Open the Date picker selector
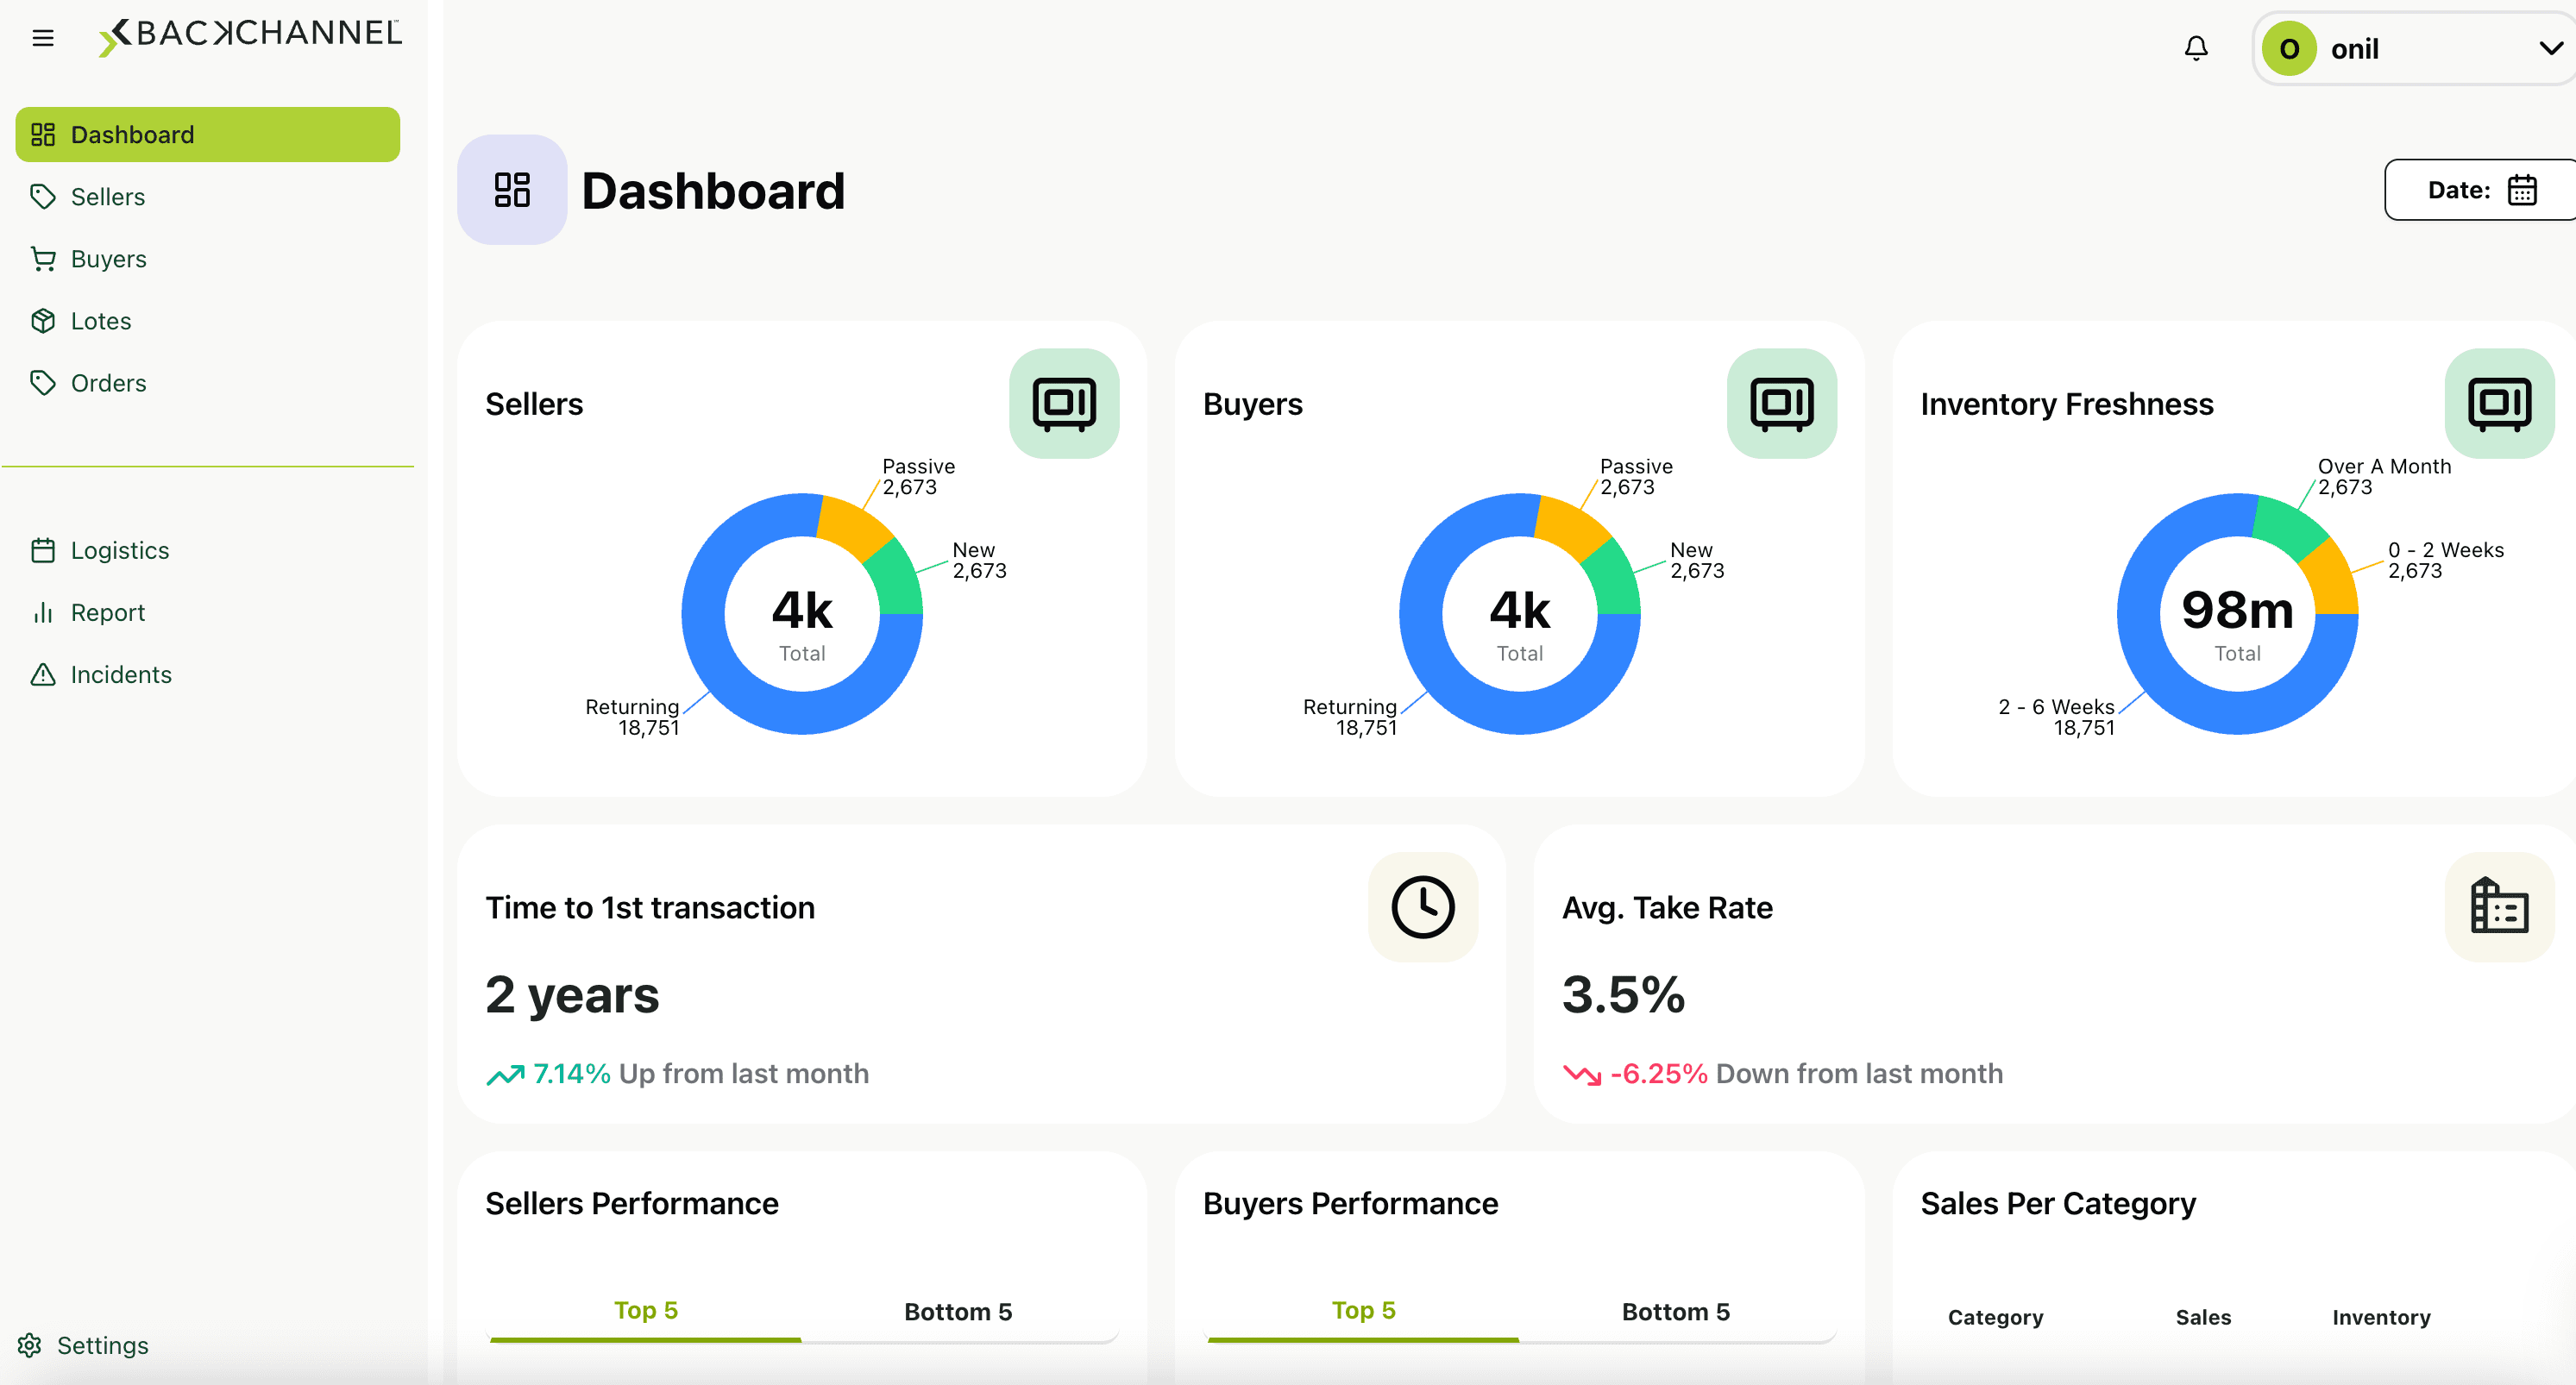This screenshot has width=2576, height=1385. (x=2480, y=190)
